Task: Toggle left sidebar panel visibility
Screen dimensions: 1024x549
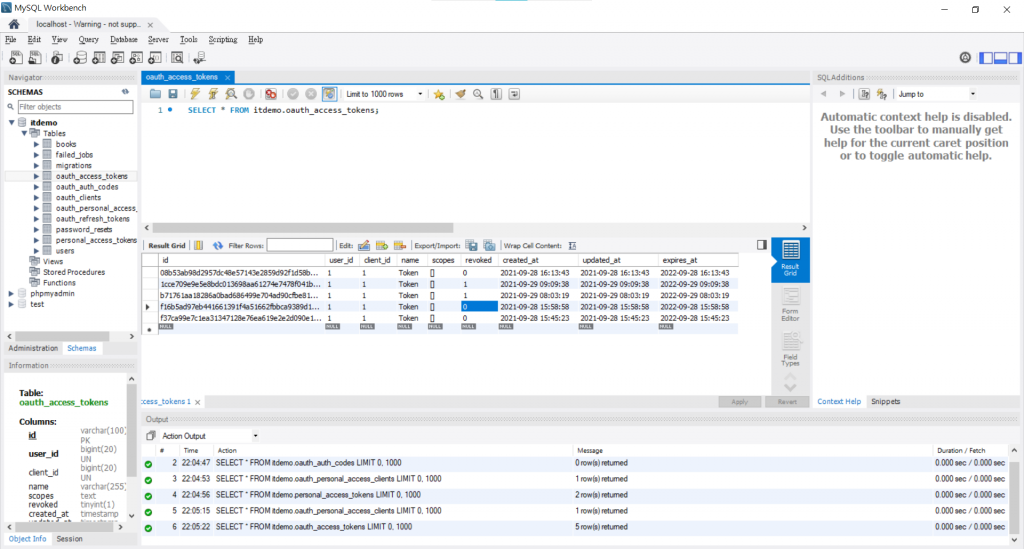Action: point(985,58)
